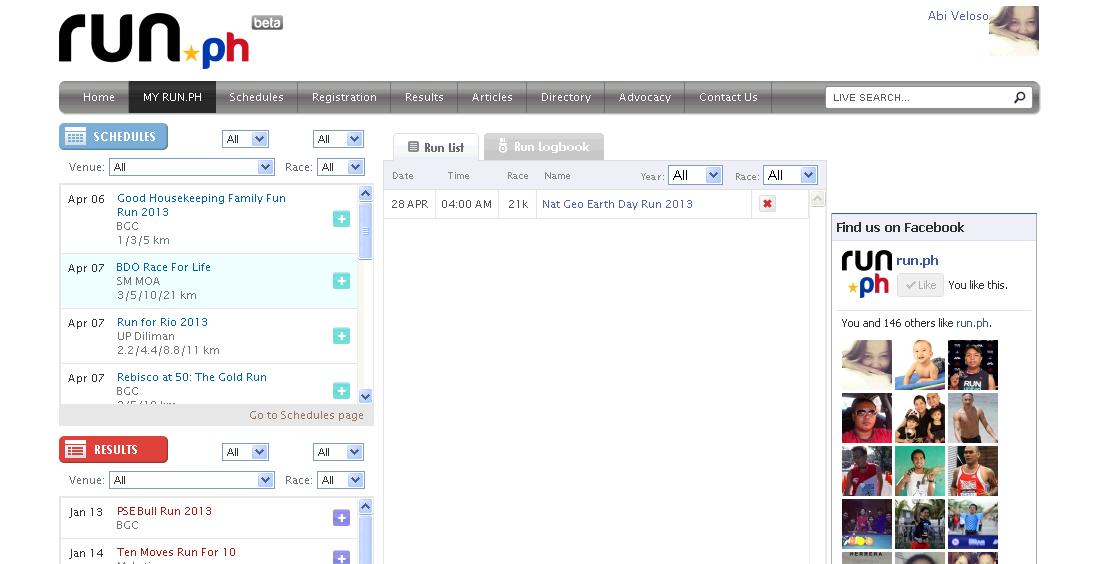The height and width of the screenshot is (564, 1104).
Task: Open Advocacy in navigation bar
Action: 644,97
